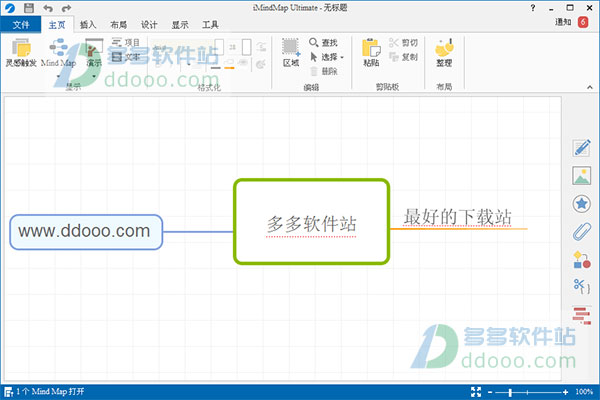Click the zoom in plus button
Screen dimensions: 600x400
tap(565, 392)
